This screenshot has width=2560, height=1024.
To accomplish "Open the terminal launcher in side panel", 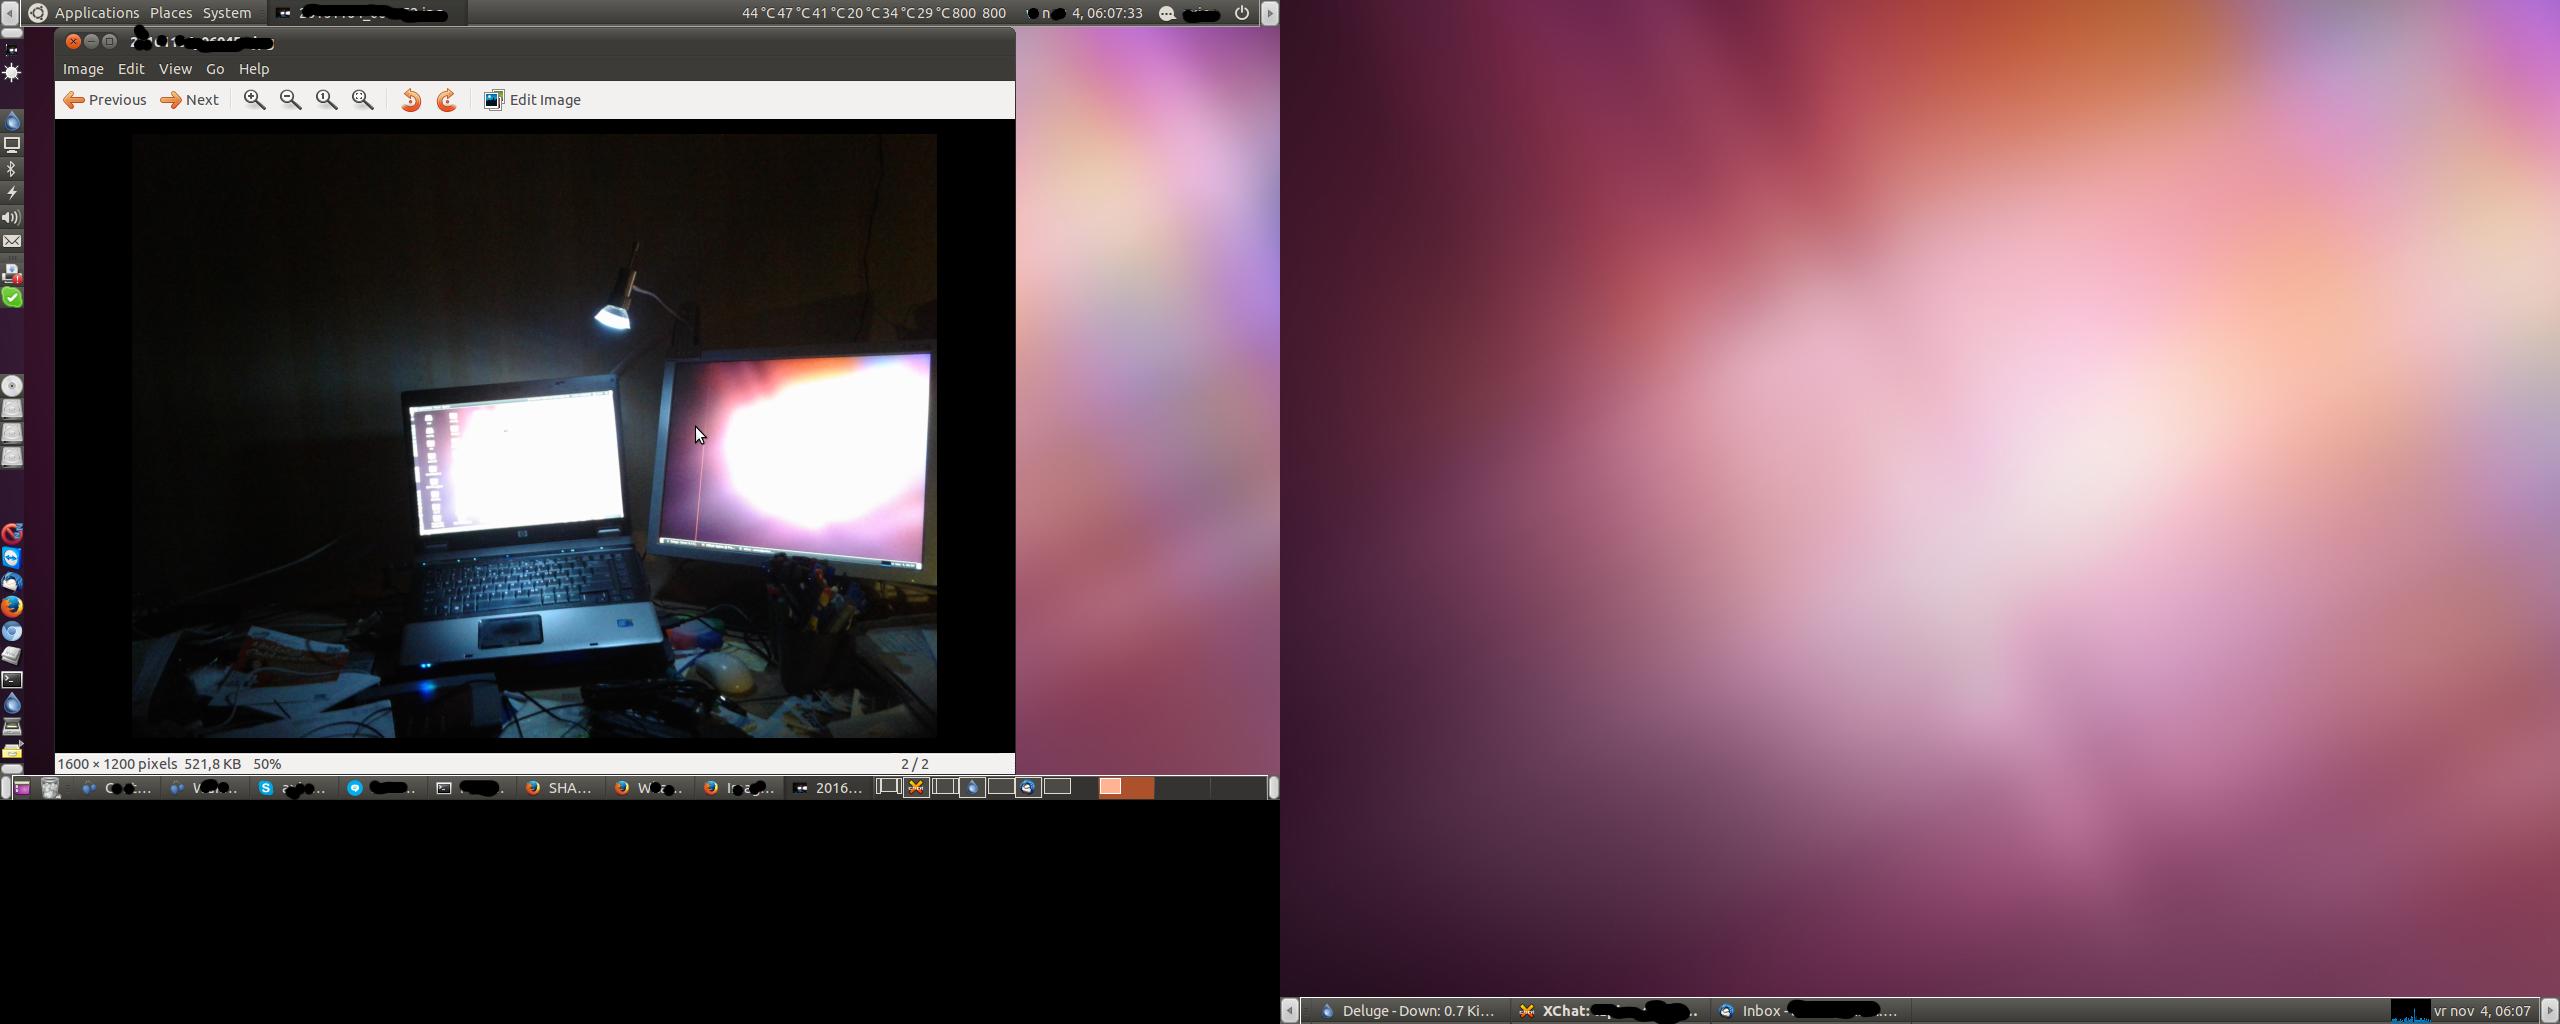I will 12,680.
